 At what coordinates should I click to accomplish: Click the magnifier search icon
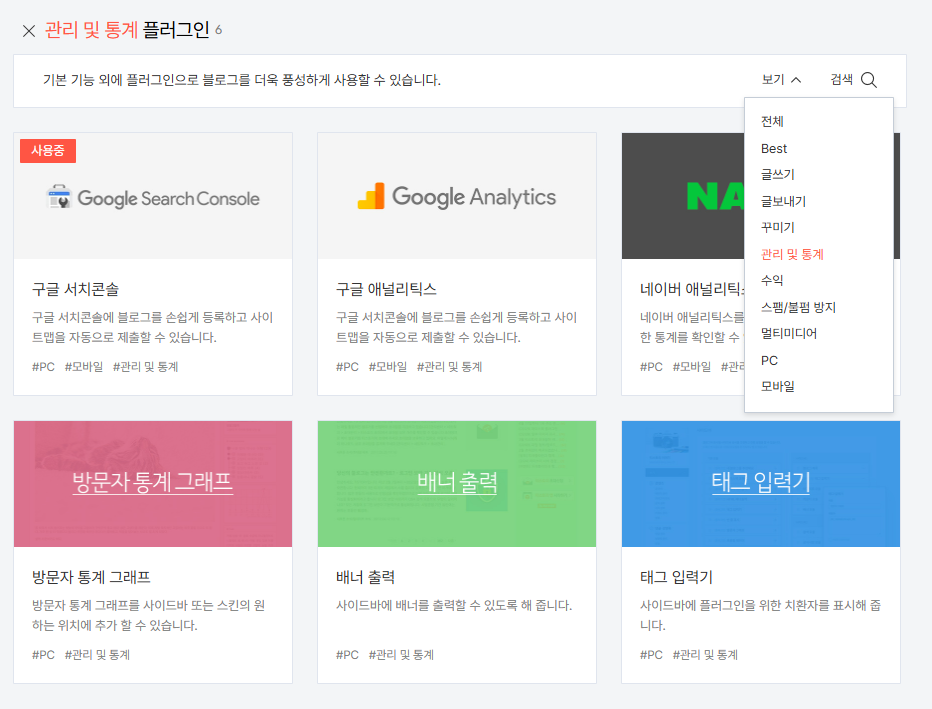click(868, 80)
